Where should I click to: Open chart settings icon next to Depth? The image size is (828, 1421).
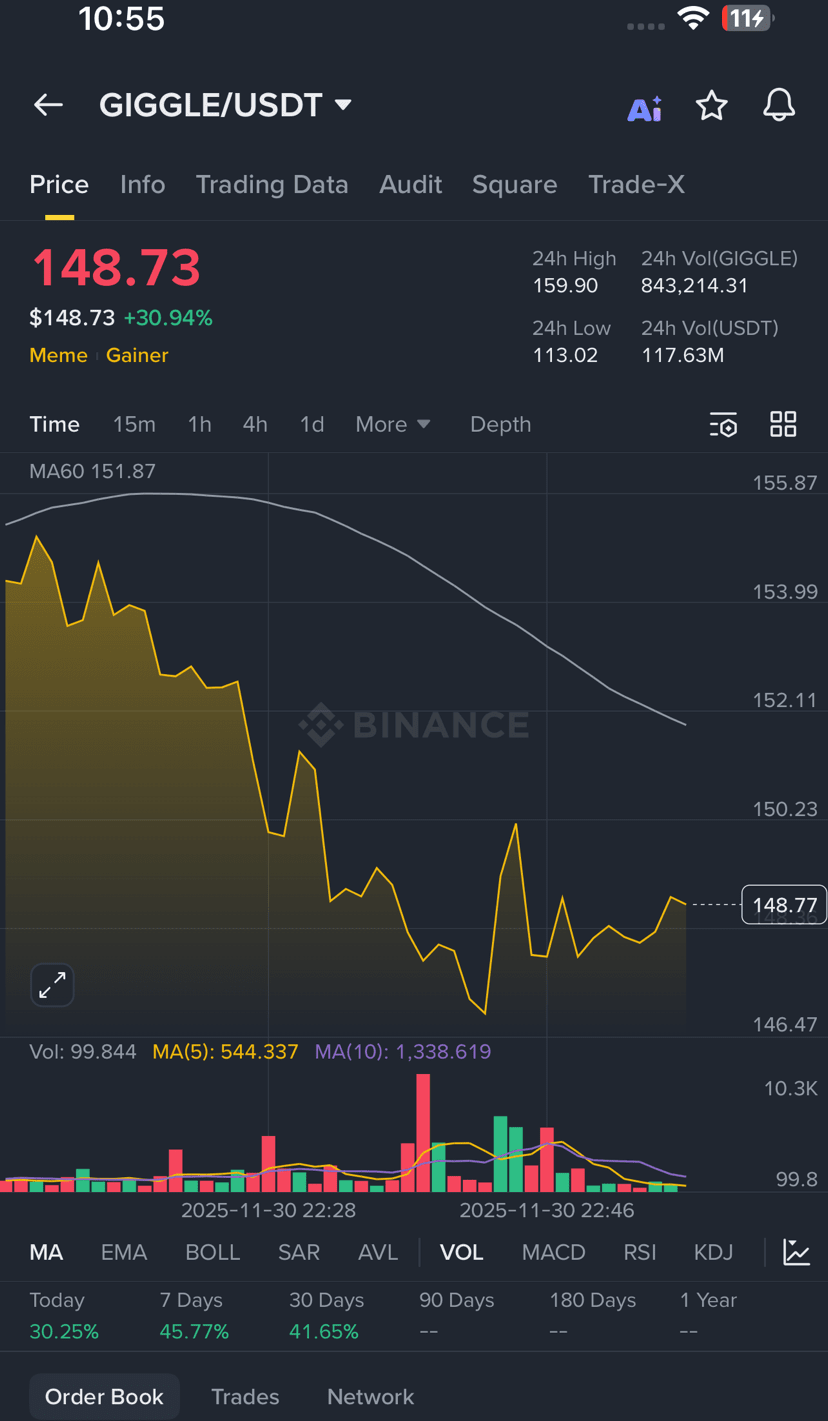coord(723,425)
